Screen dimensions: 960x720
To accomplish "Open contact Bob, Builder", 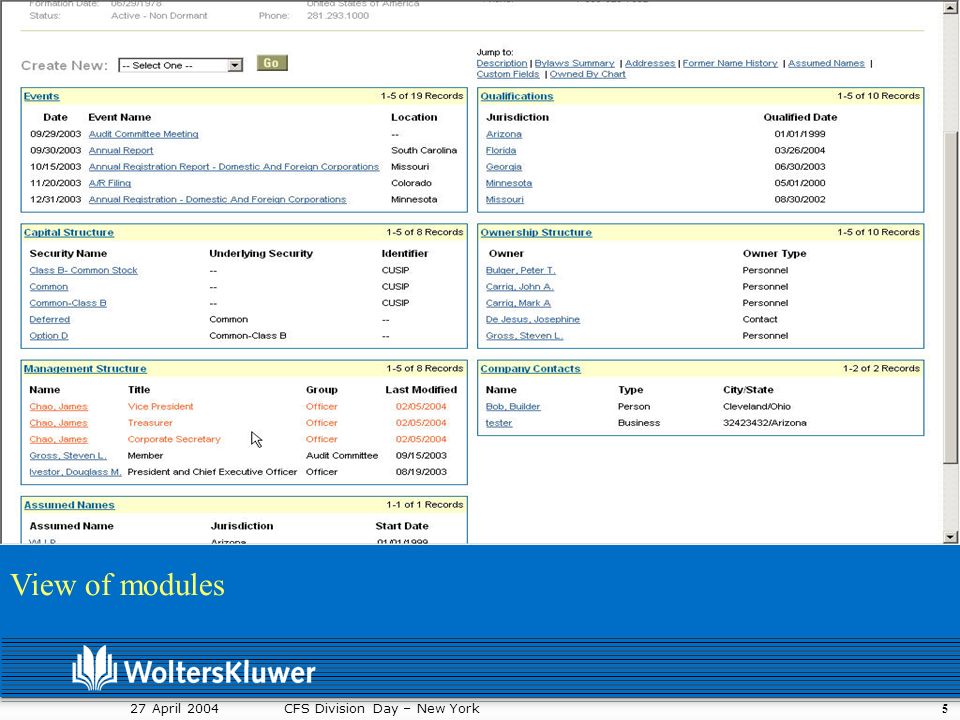I will (513, 407).
